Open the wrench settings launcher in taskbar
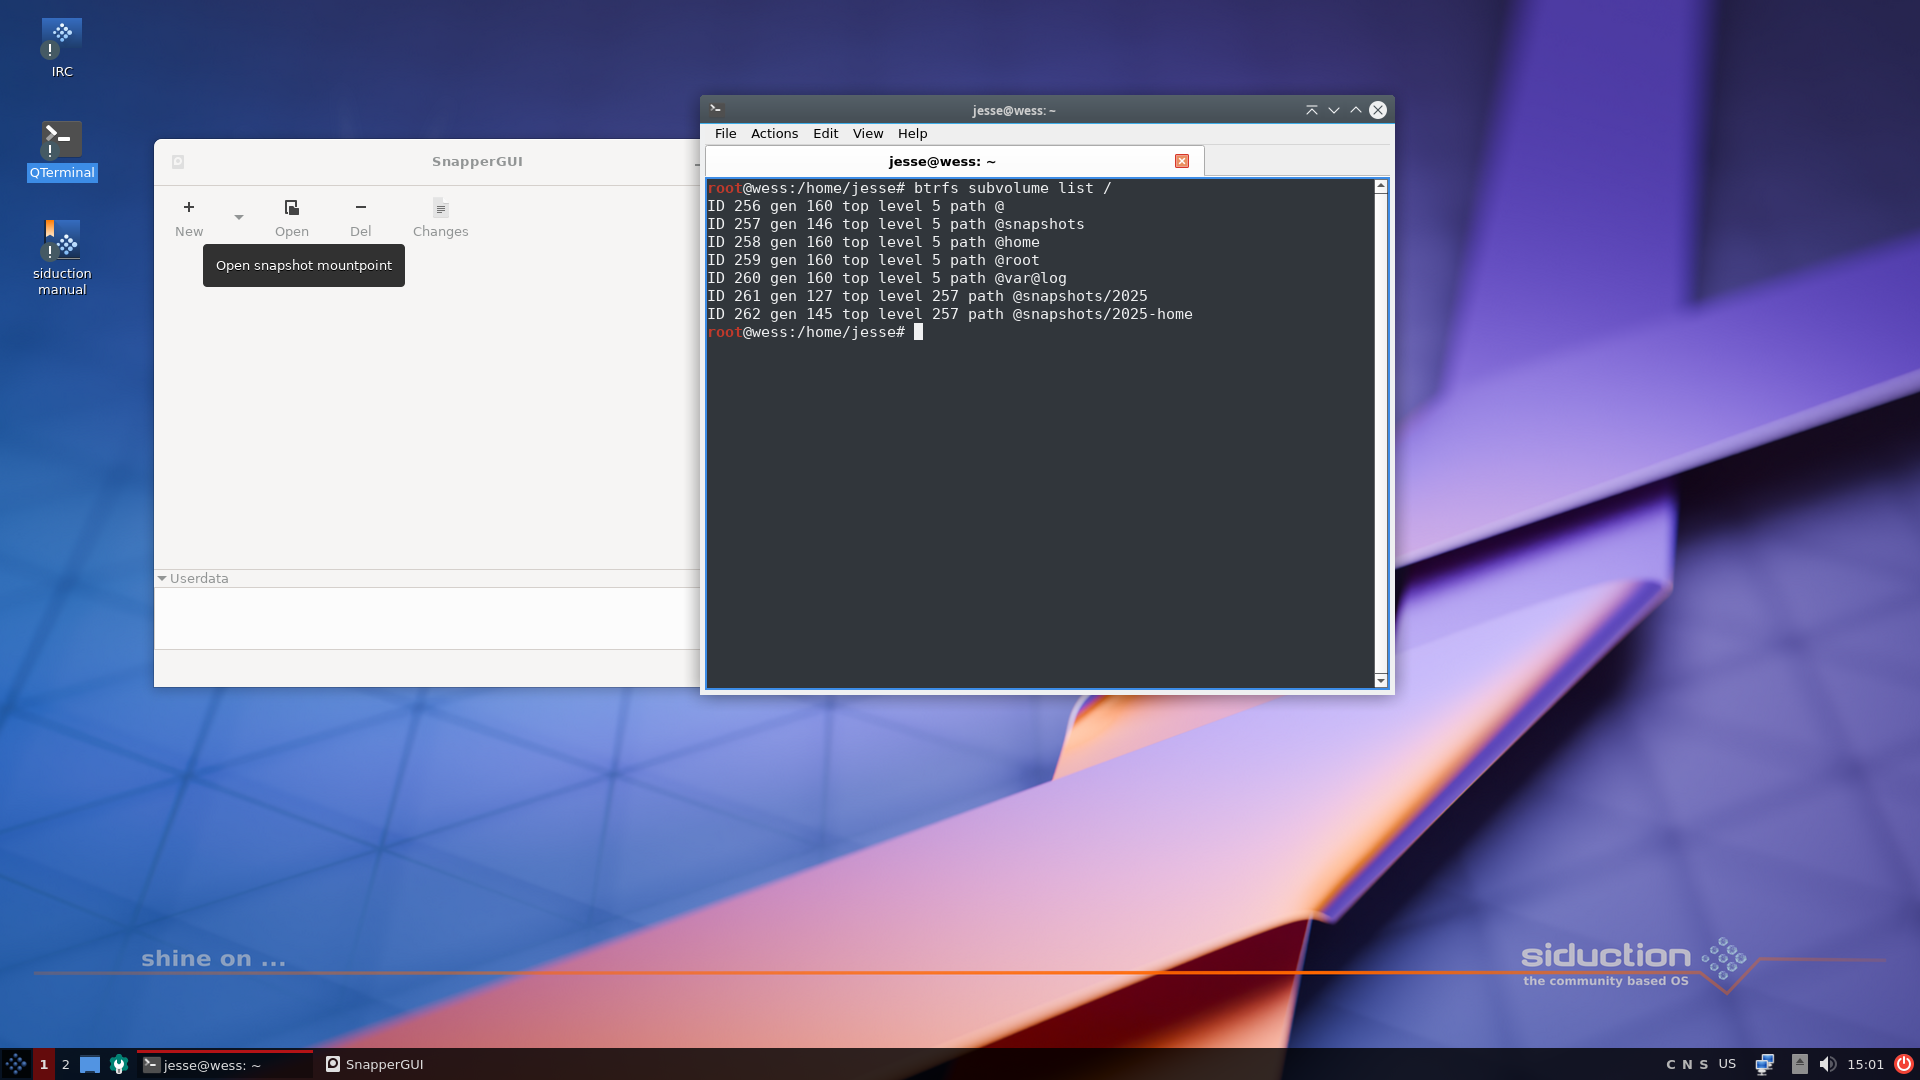 [x=119, y=1064]
